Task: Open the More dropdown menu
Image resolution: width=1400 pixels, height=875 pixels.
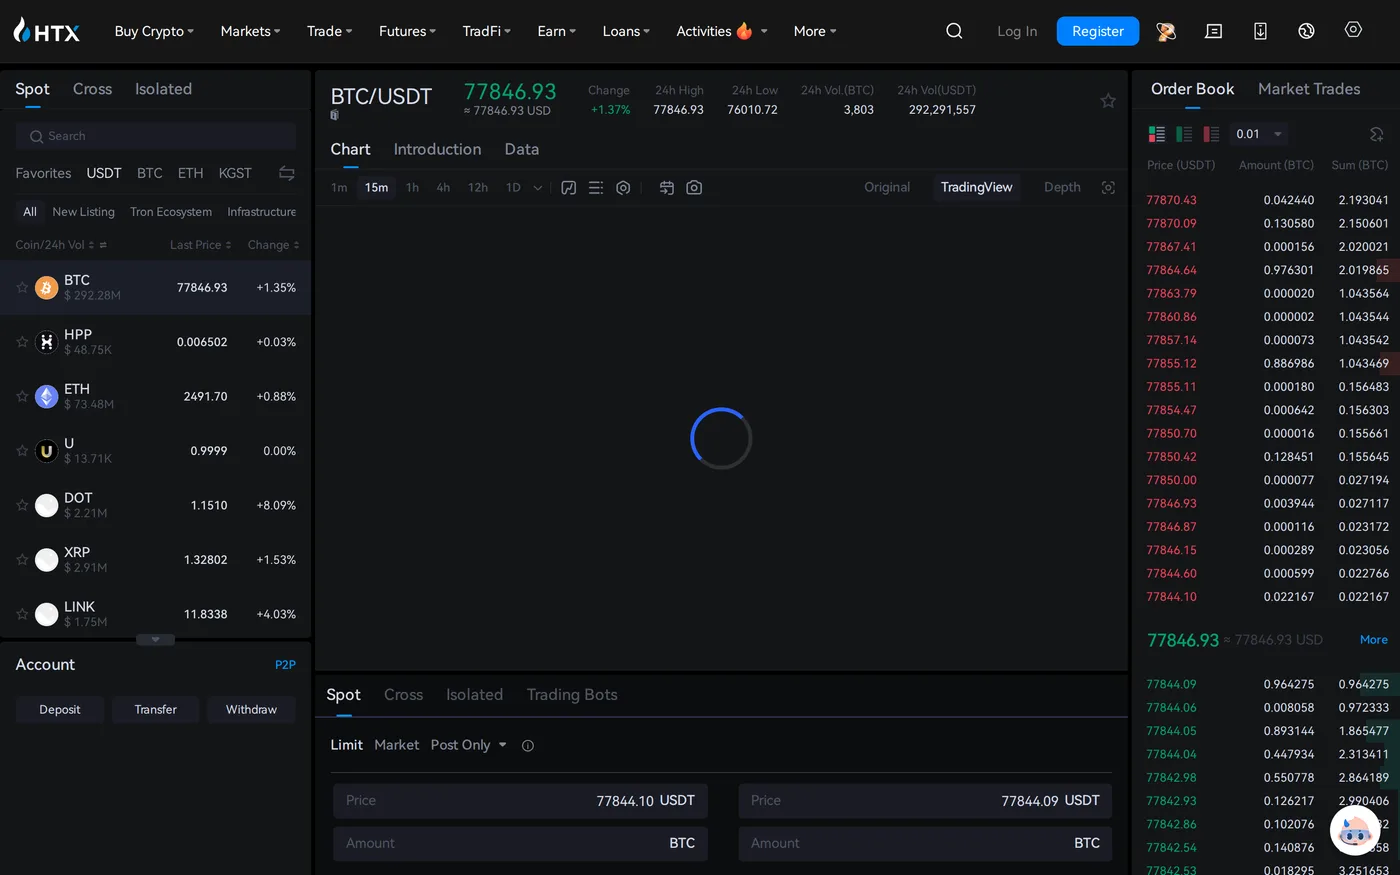Action: [x=815, y=31]
